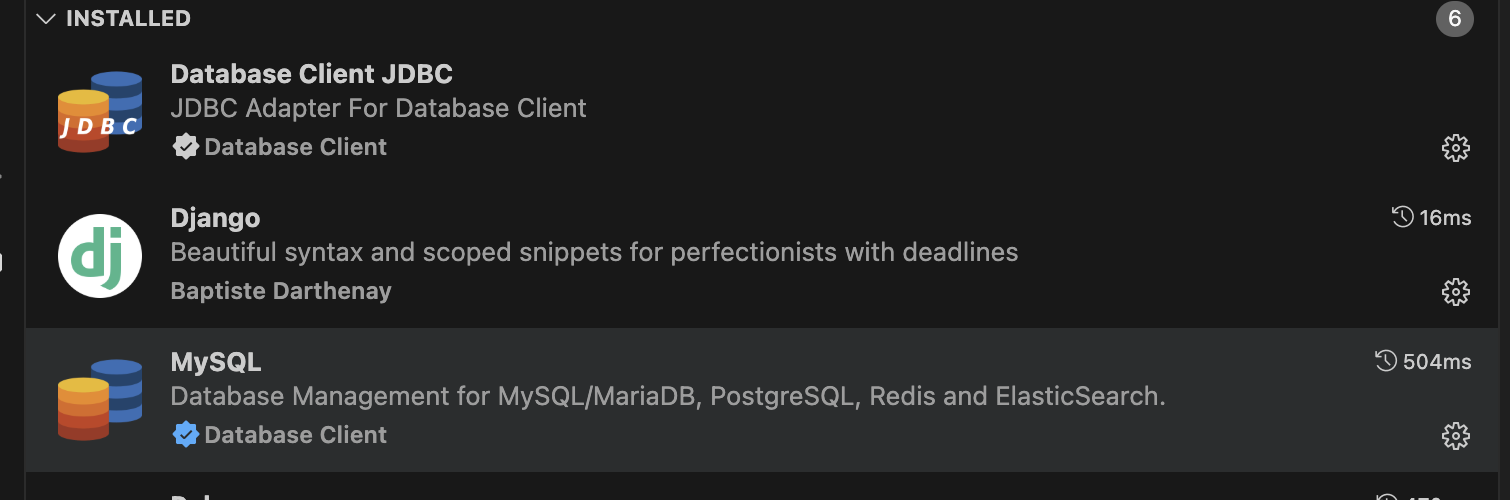This screenshot has width=1510, height=500.
Task: Select publisher name Baptiste Darthenay
Action: (x=281, y=291)
